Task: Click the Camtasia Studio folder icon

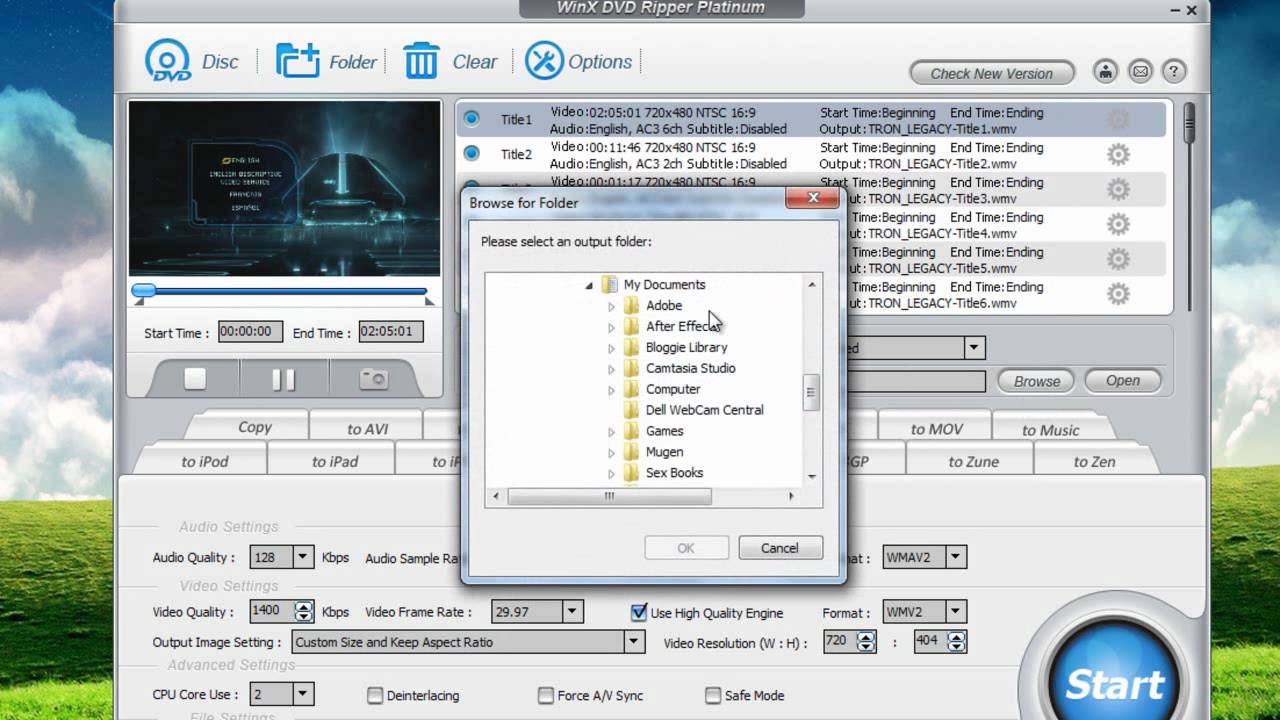Action: [631, 368]
